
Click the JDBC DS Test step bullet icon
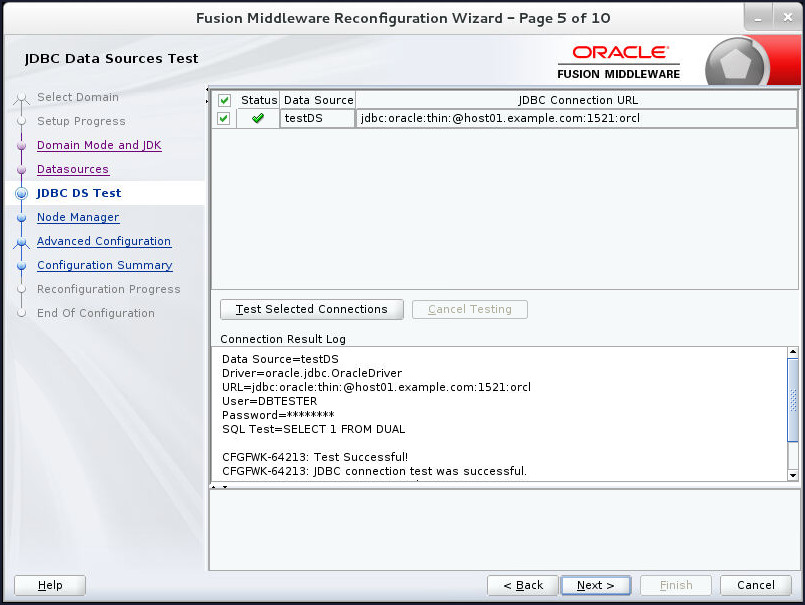click(x=22, y=194)
